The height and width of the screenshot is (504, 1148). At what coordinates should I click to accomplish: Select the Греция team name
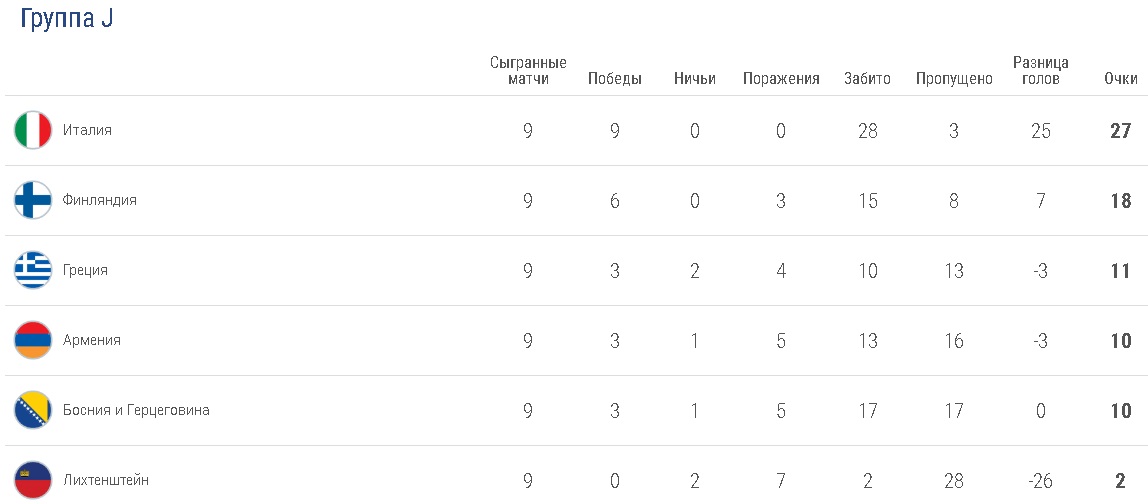point(85,270)
